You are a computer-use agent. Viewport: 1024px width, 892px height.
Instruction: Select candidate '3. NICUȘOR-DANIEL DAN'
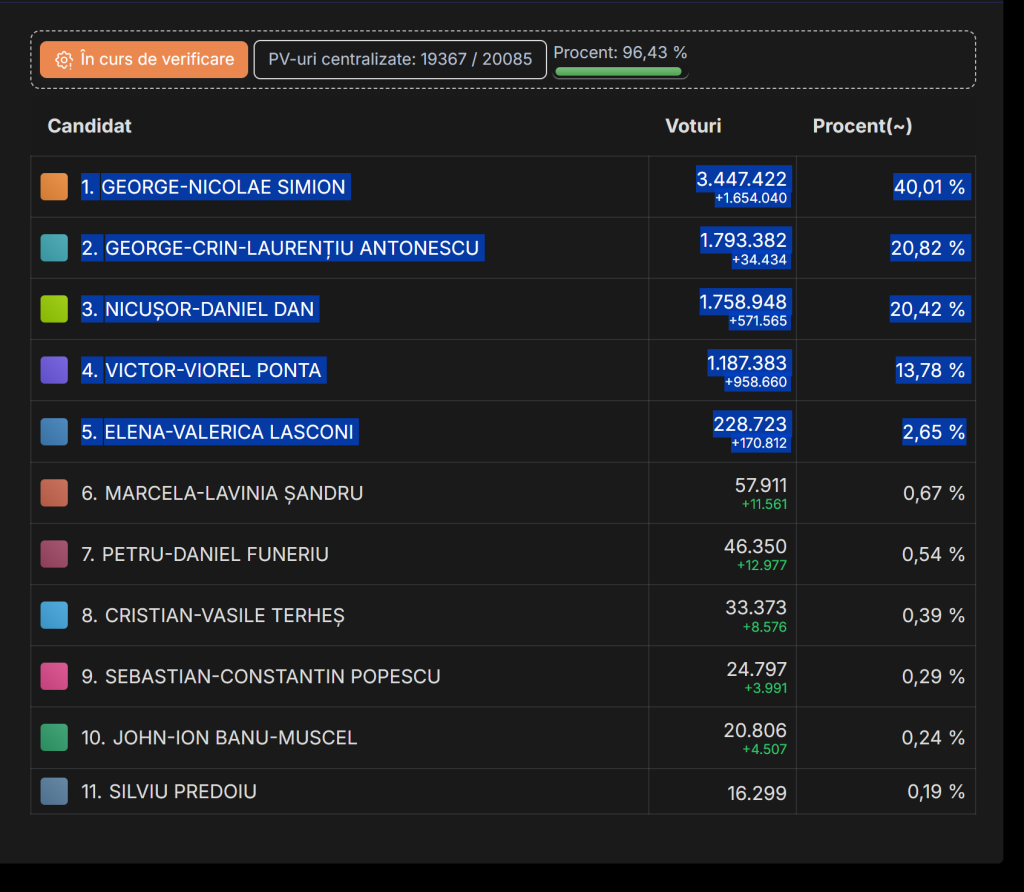[200, 309]
